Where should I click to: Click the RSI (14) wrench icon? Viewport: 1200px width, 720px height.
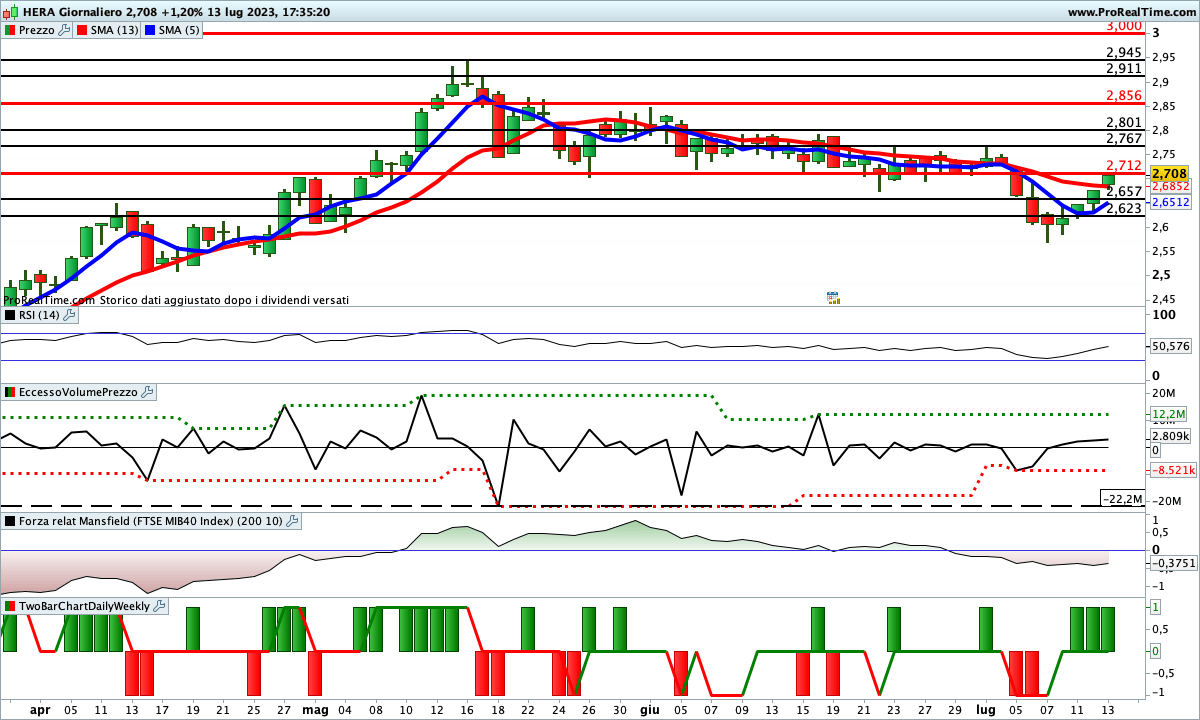pos(69,315)
